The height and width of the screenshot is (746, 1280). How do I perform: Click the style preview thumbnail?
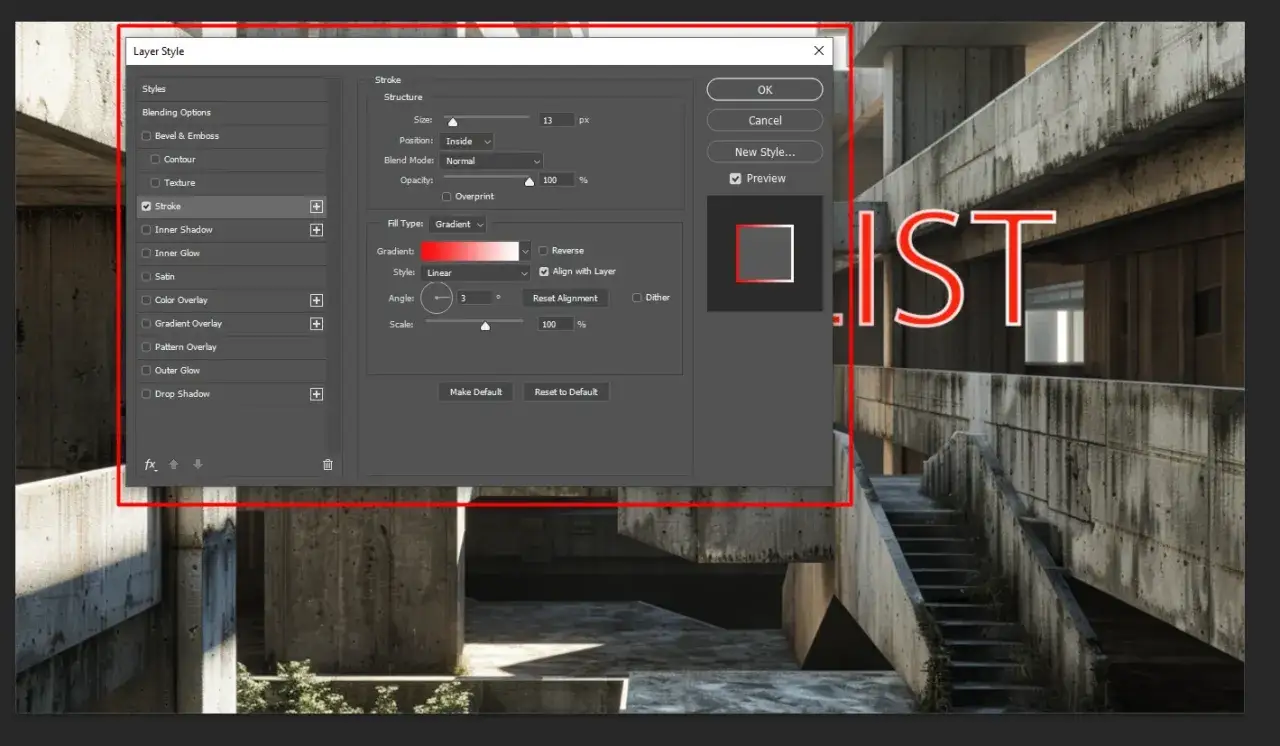tap(765, 253)
